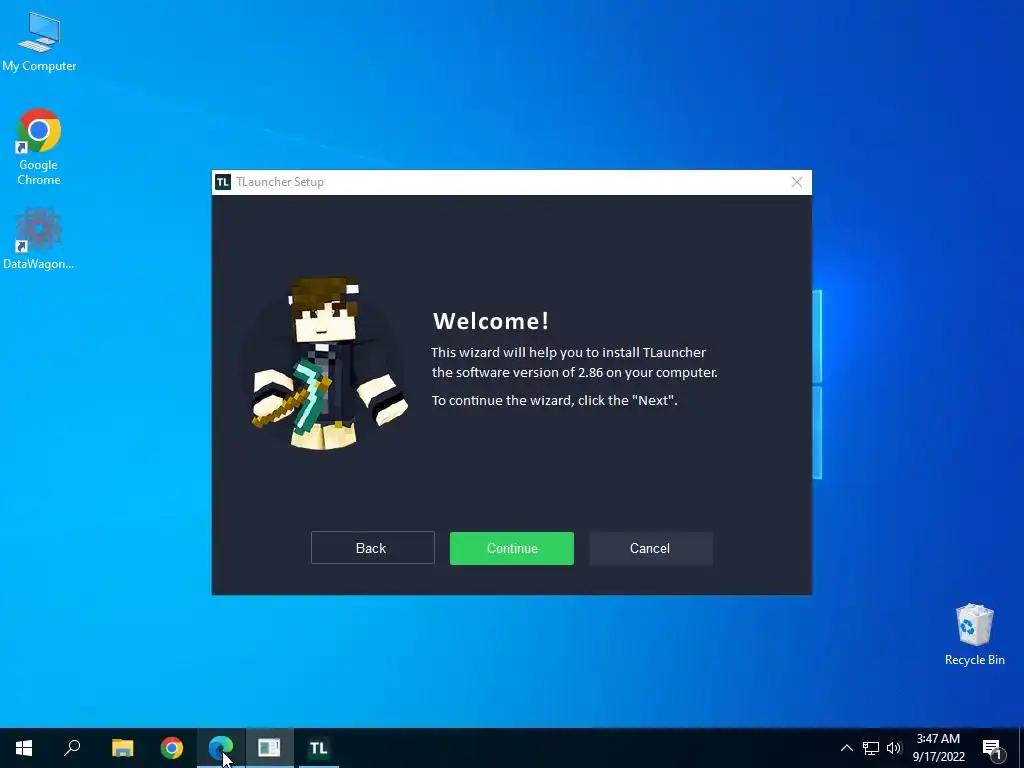Open the Recycle Bin on desktop

(x=974, y=634)
